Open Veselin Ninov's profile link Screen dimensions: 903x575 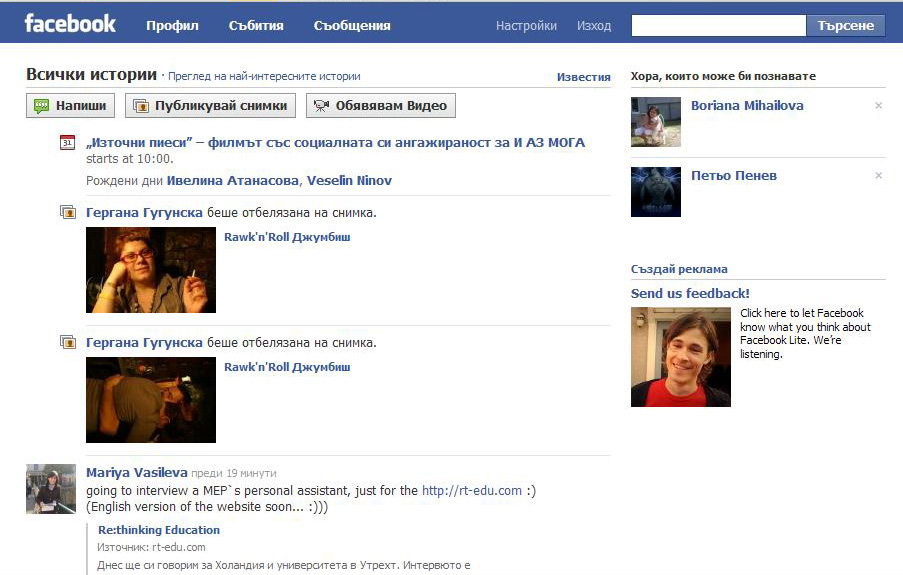[x=349, y=180]
